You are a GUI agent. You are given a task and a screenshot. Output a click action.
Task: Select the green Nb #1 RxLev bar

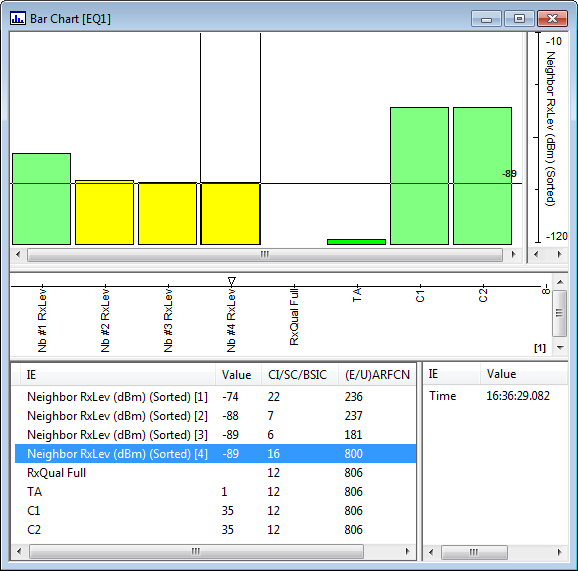point(42,199)
